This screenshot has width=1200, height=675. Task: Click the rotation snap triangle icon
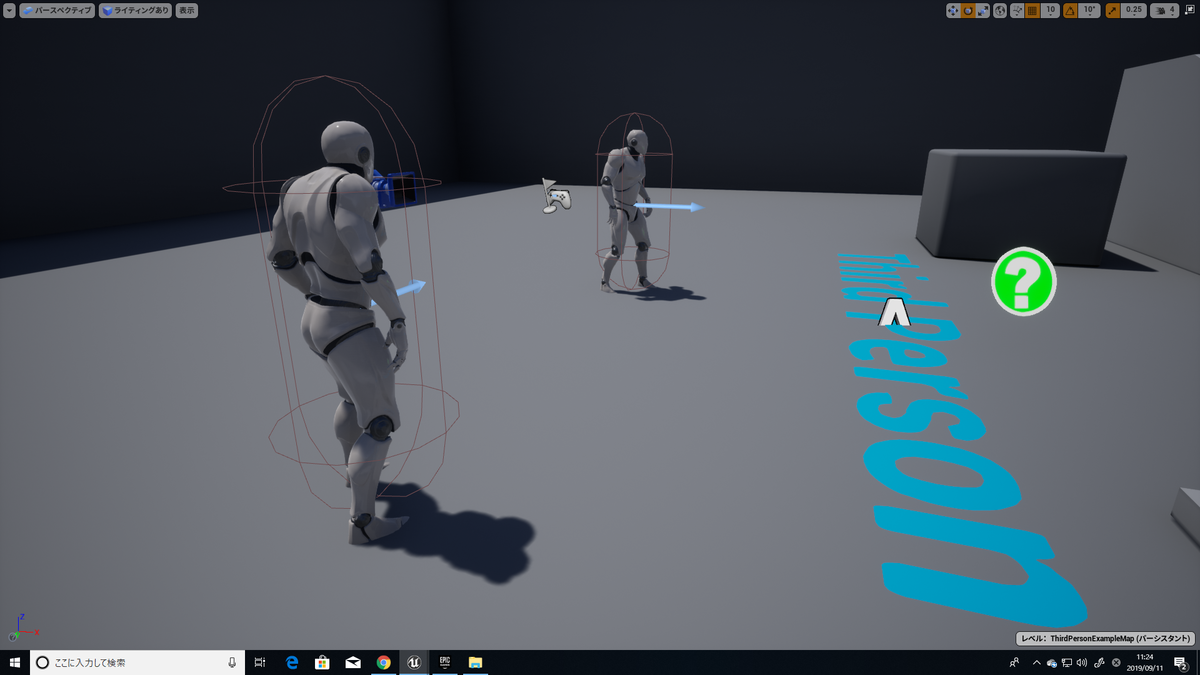[1069, 9]
